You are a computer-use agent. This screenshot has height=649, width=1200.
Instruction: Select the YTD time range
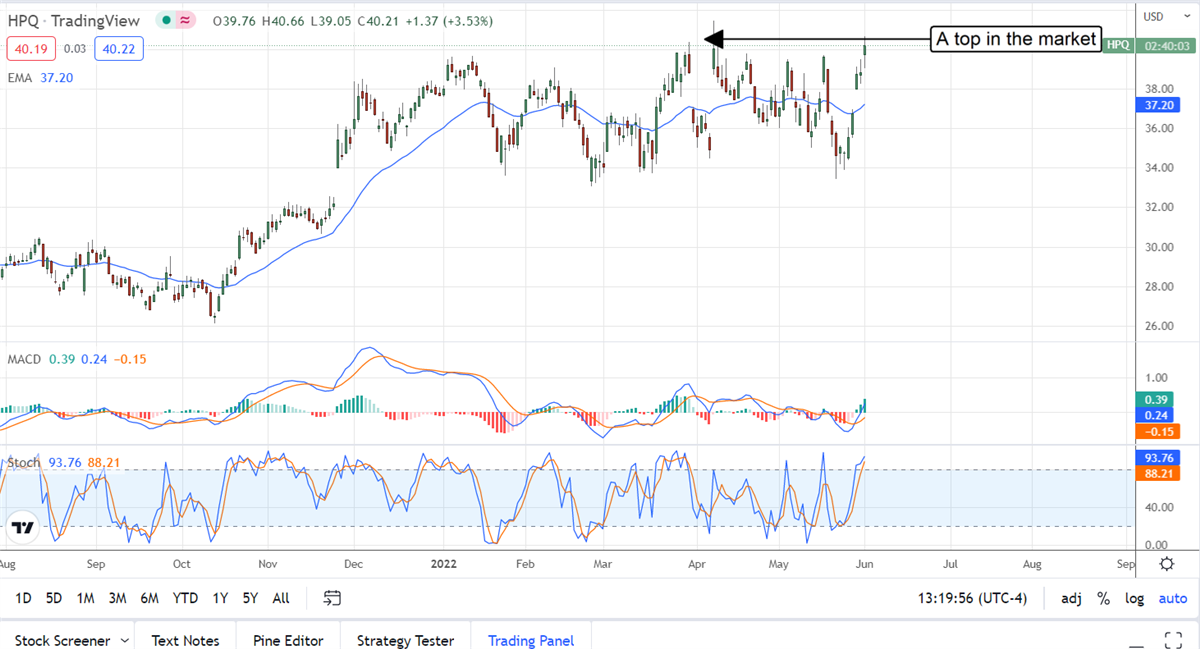click(185, 598)
